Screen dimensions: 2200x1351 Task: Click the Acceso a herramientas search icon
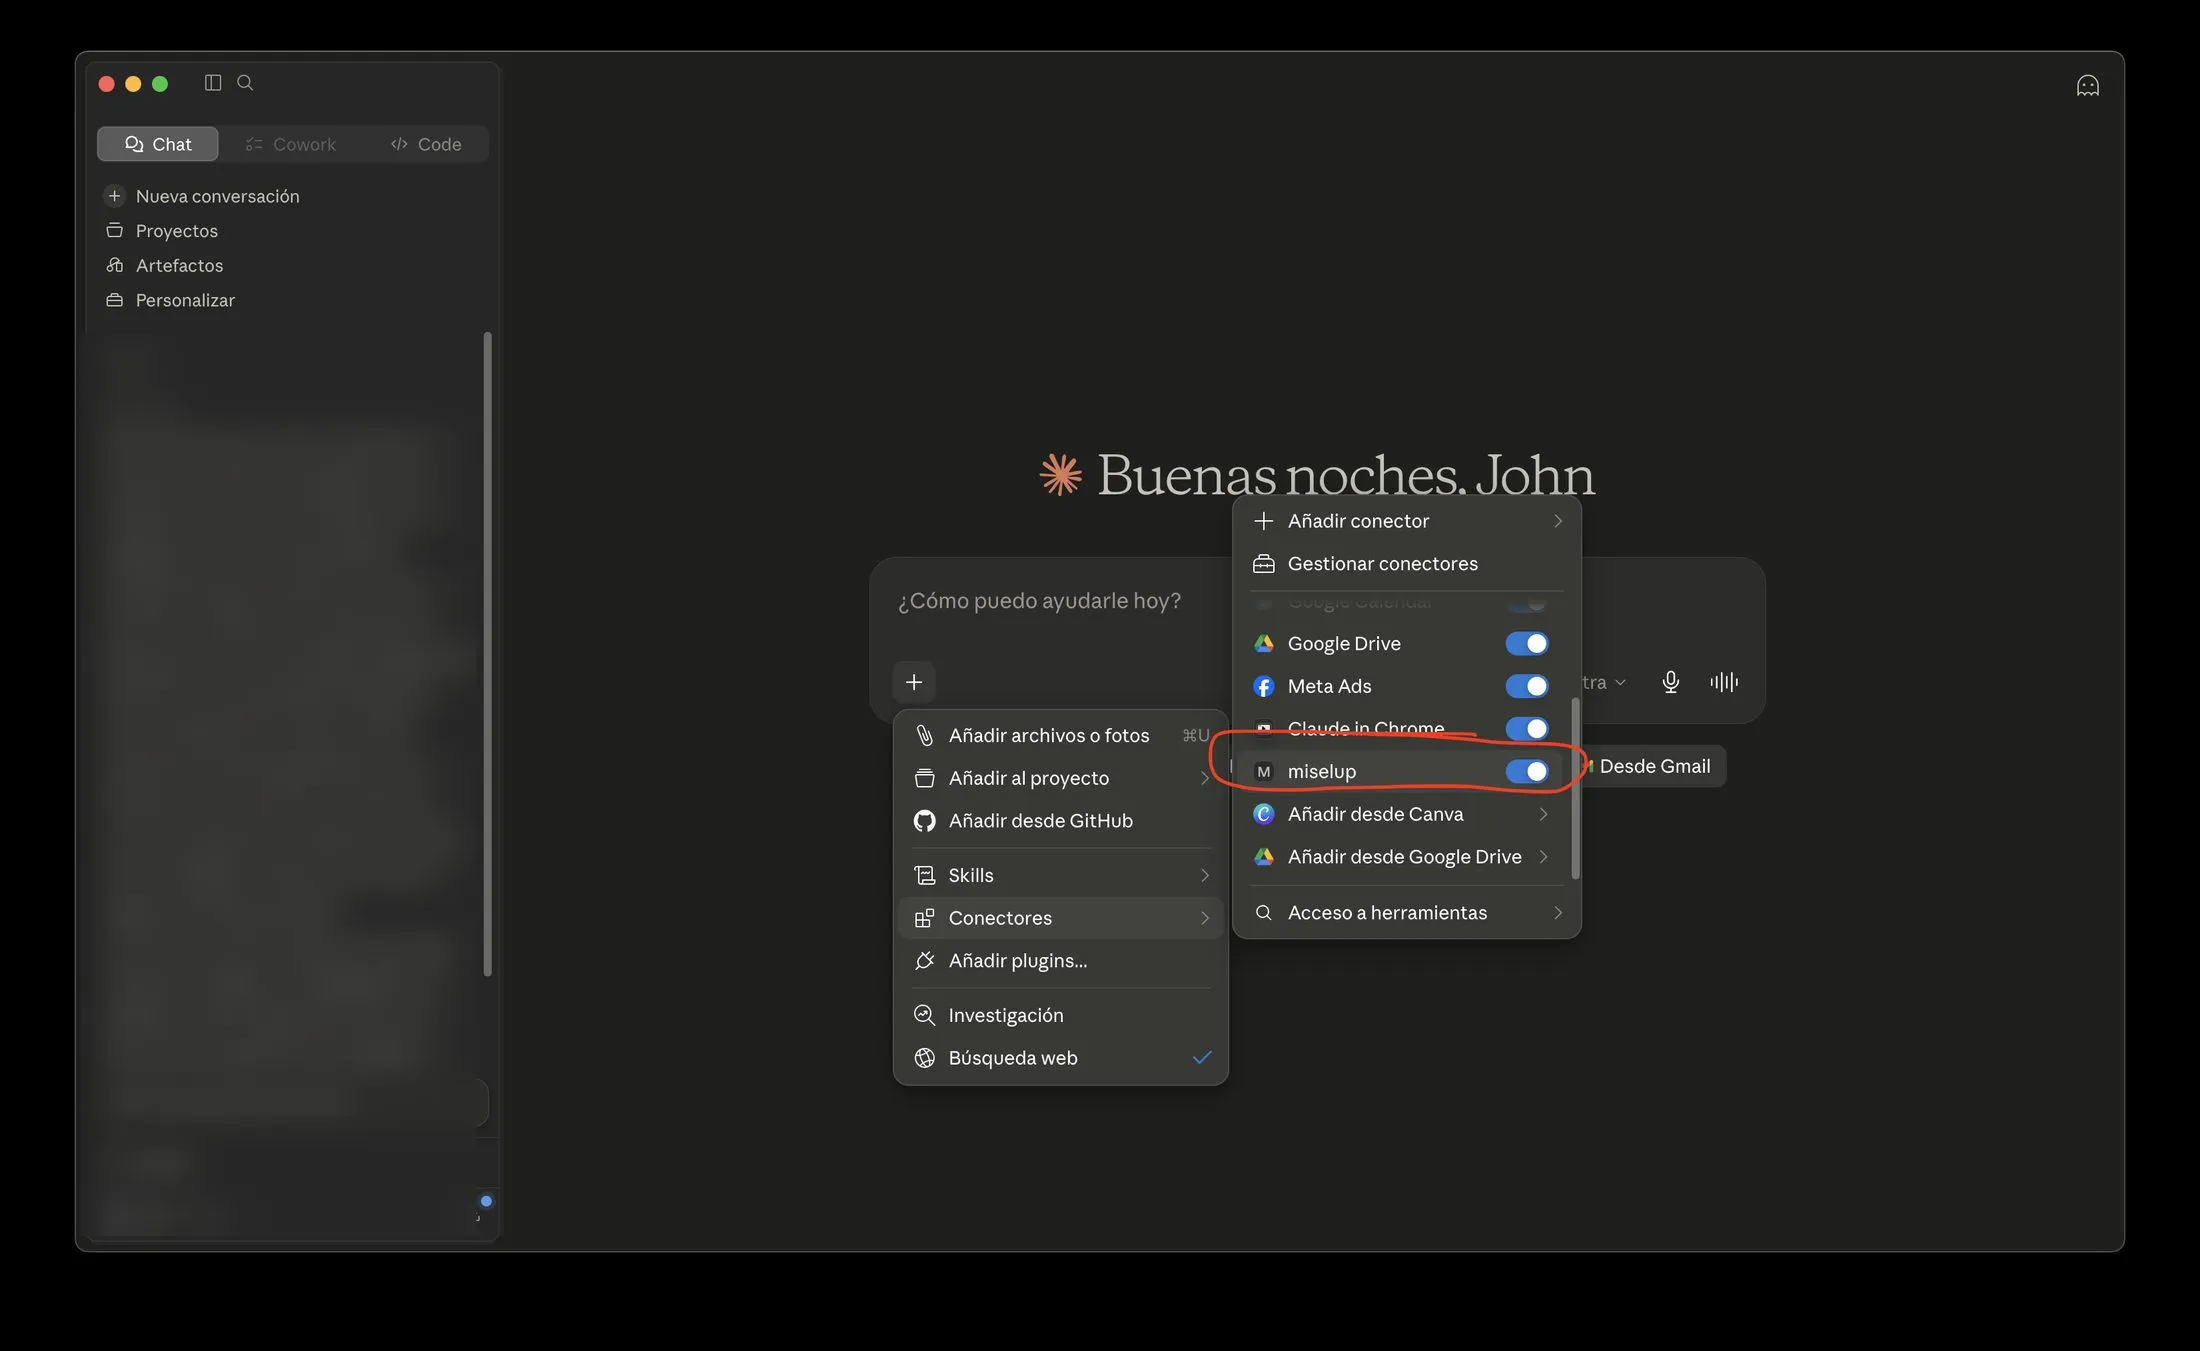click(x=1263, y=913)
